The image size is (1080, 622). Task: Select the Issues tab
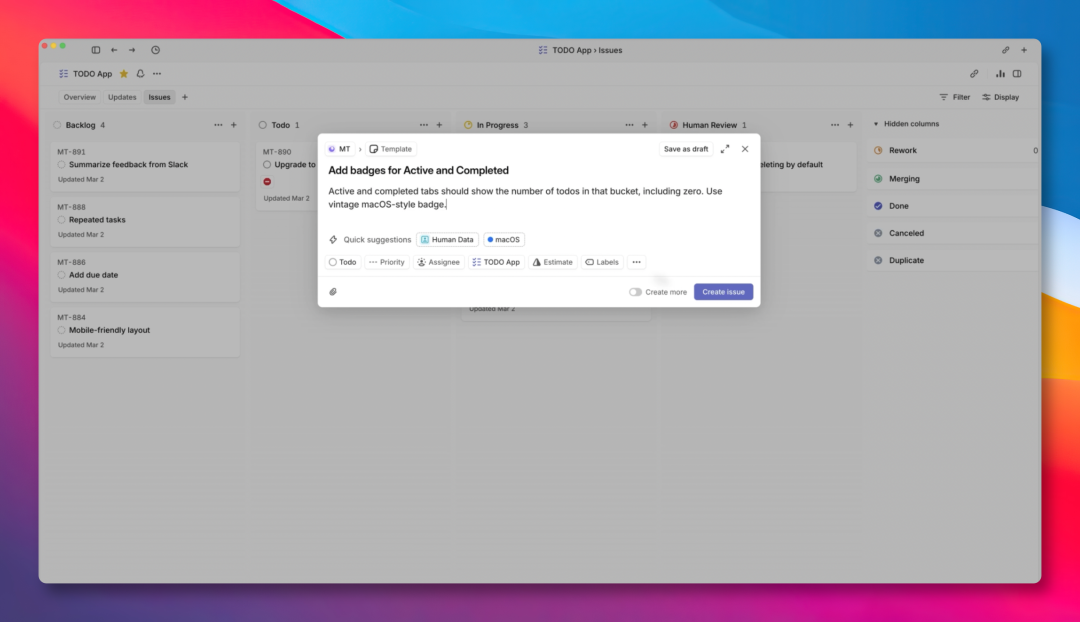159,97
